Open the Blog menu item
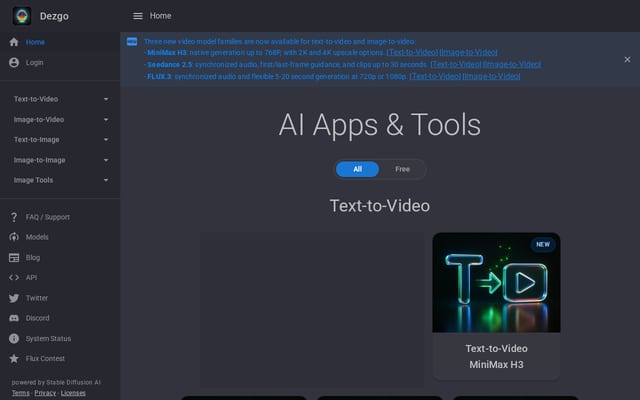Image resolution: width=640 pixels, height=400 pixels. pos(33,258)
